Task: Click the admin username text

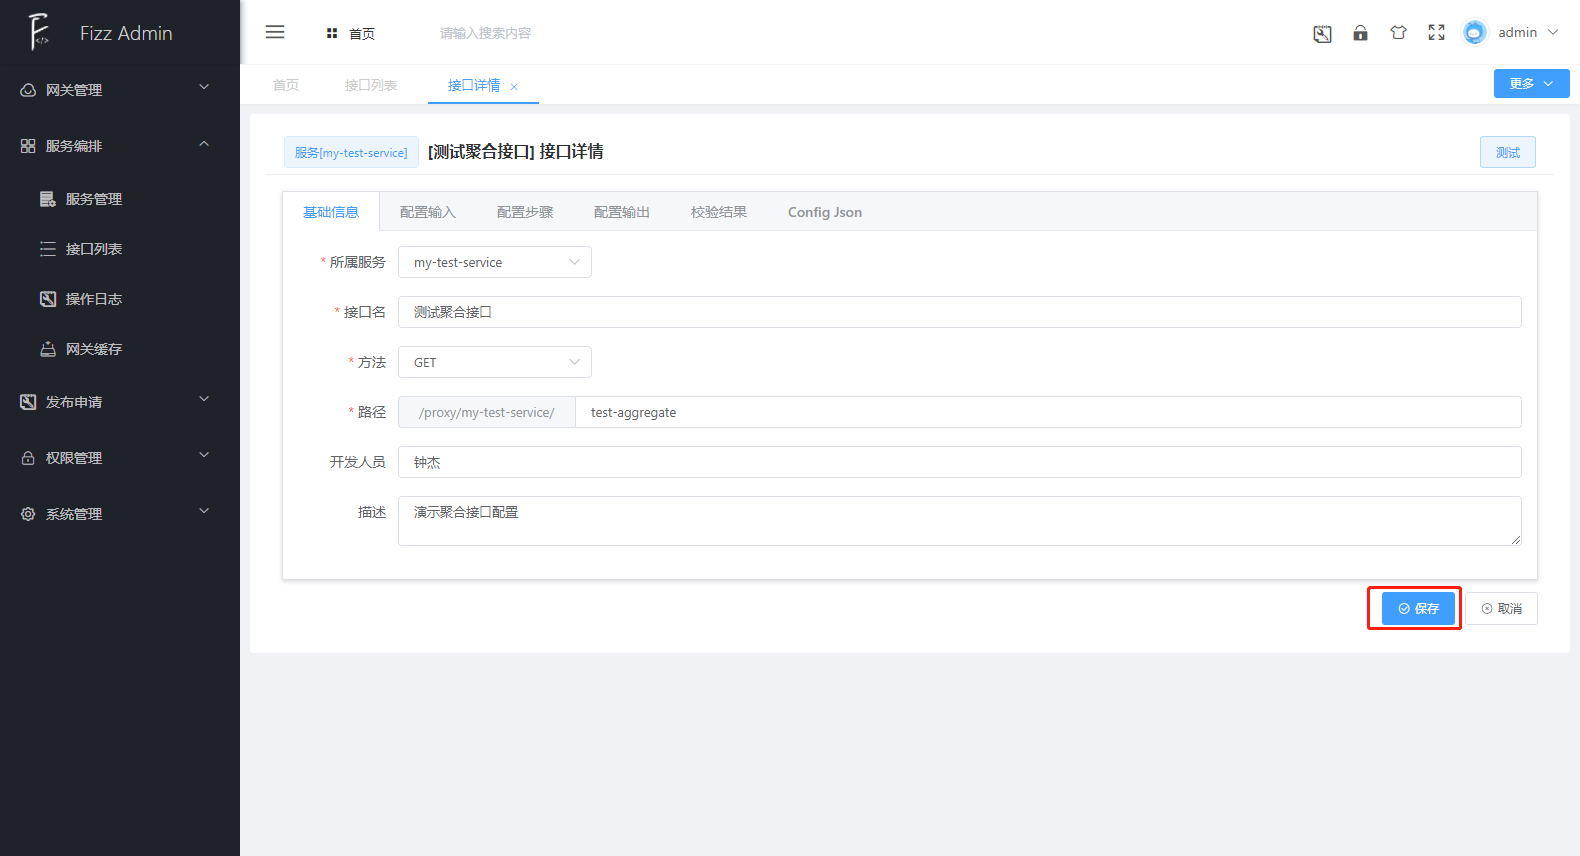Action: pos(1517,33)
